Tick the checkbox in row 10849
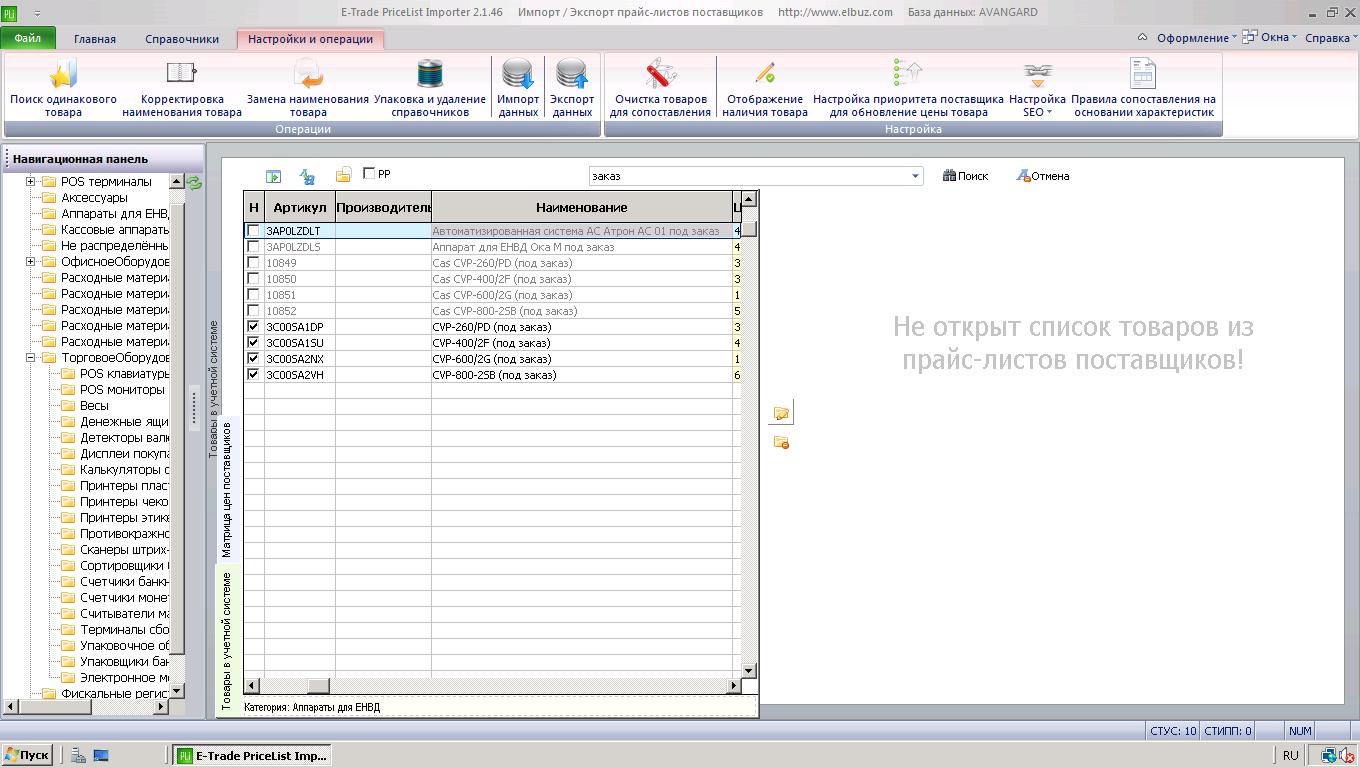 point(253,263)
